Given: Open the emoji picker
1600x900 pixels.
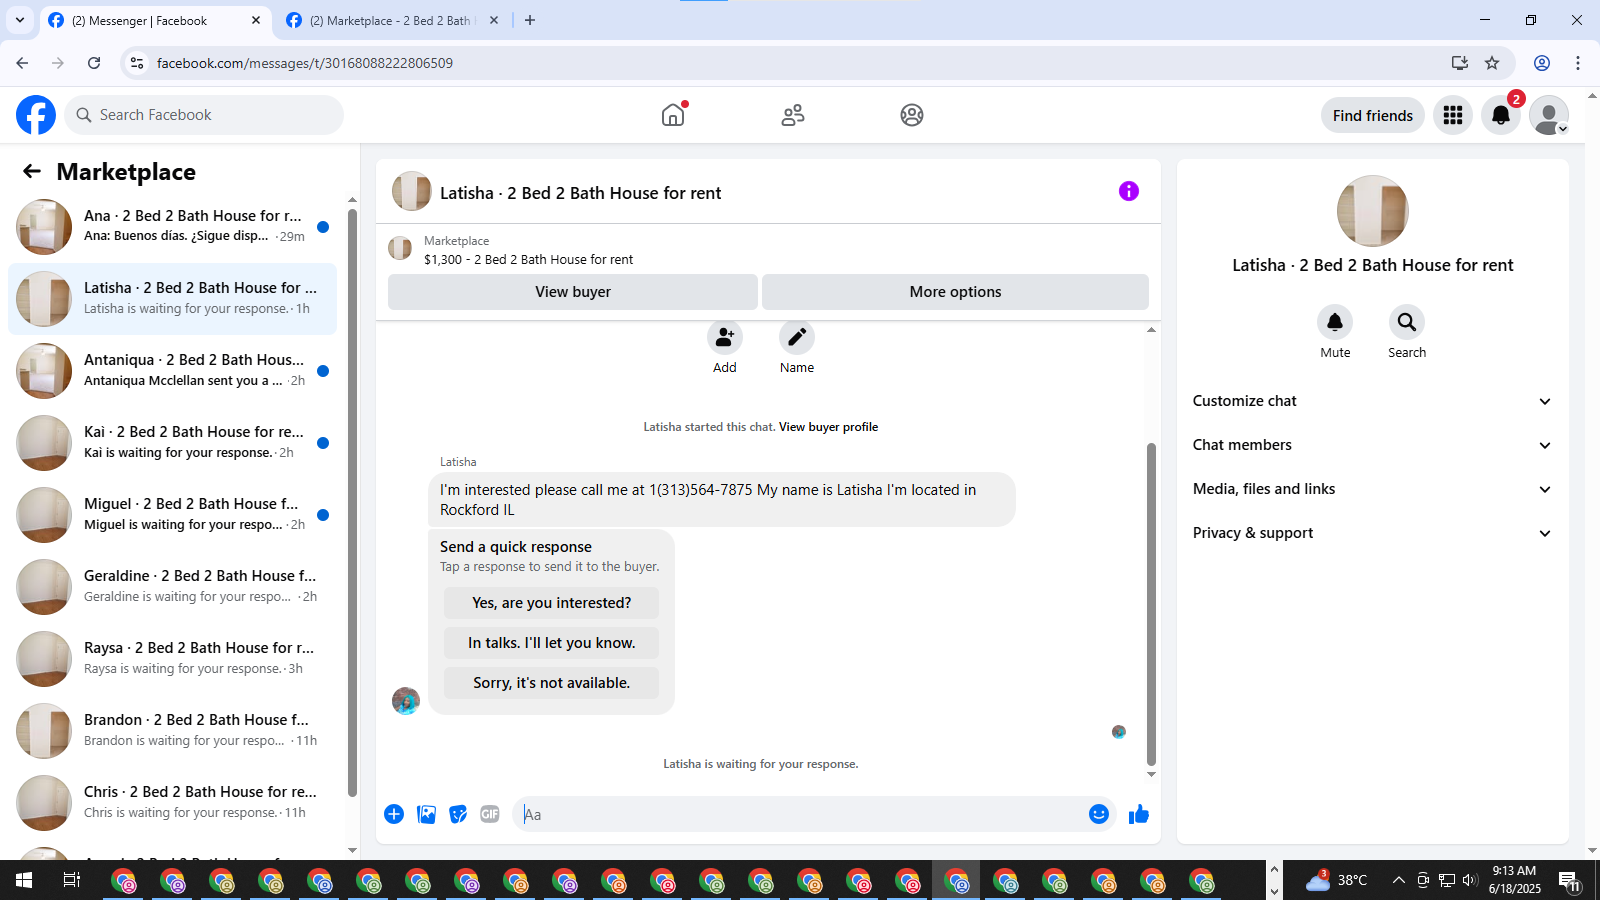Looking at the screenshot, I should (1099, 814).
